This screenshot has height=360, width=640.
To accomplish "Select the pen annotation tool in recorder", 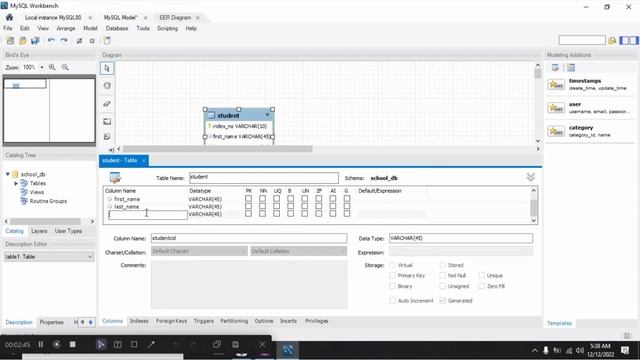I will point(151,344).
